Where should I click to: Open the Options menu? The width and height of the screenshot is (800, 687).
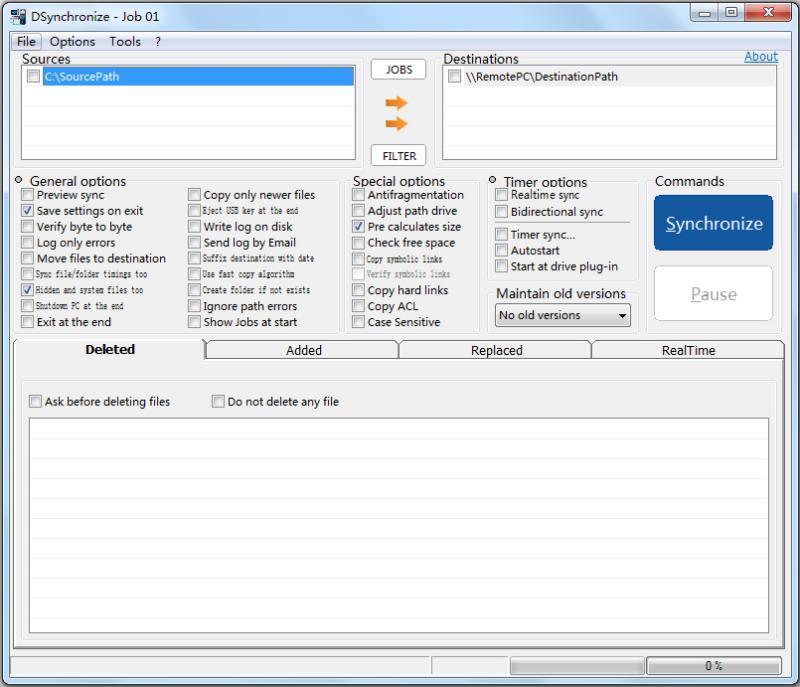pyautogui.click(x=75, y=41)
